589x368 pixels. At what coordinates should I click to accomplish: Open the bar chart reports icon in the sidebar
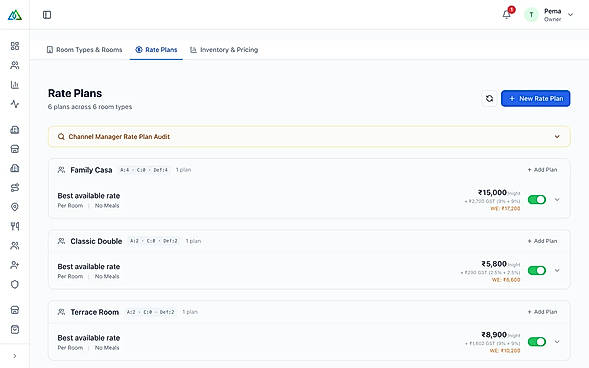15,84
